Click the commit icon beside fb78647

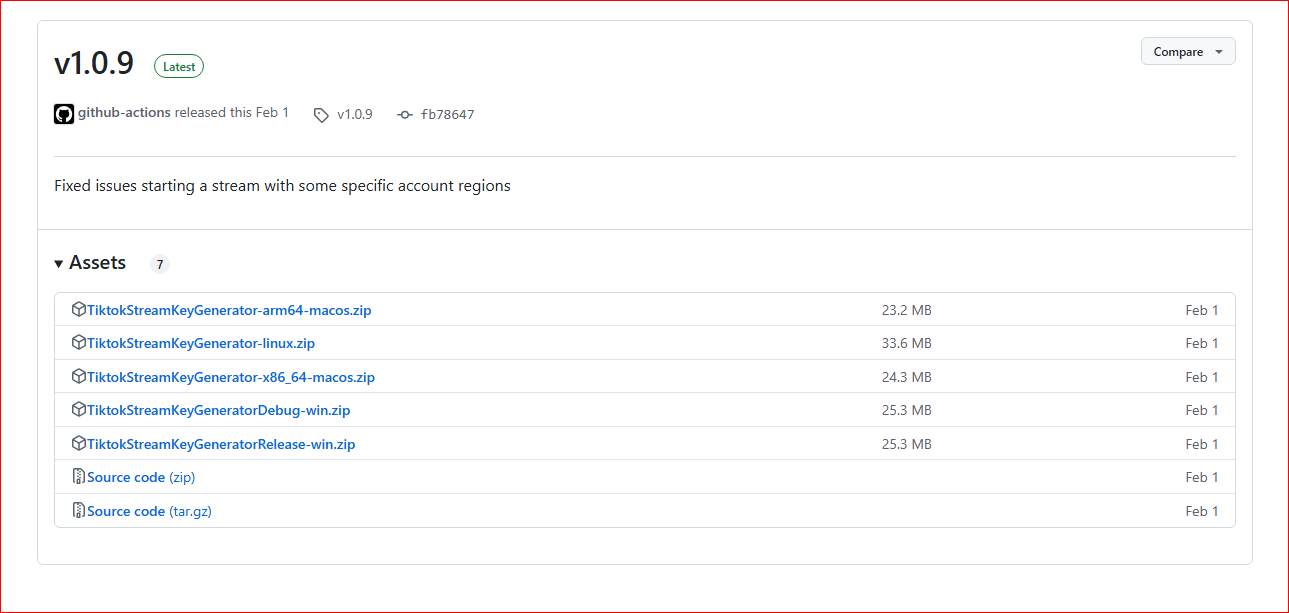405,115
